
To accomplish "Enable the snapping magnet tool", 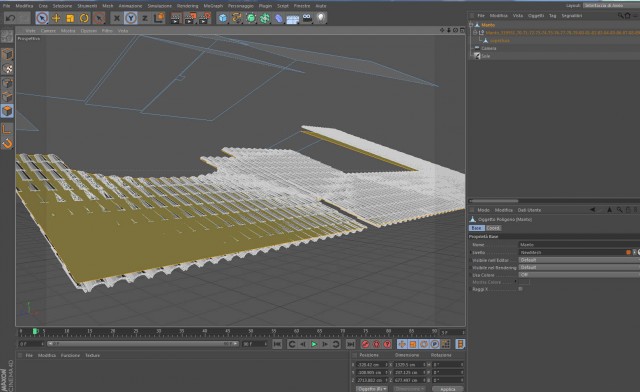I will 7,144.
